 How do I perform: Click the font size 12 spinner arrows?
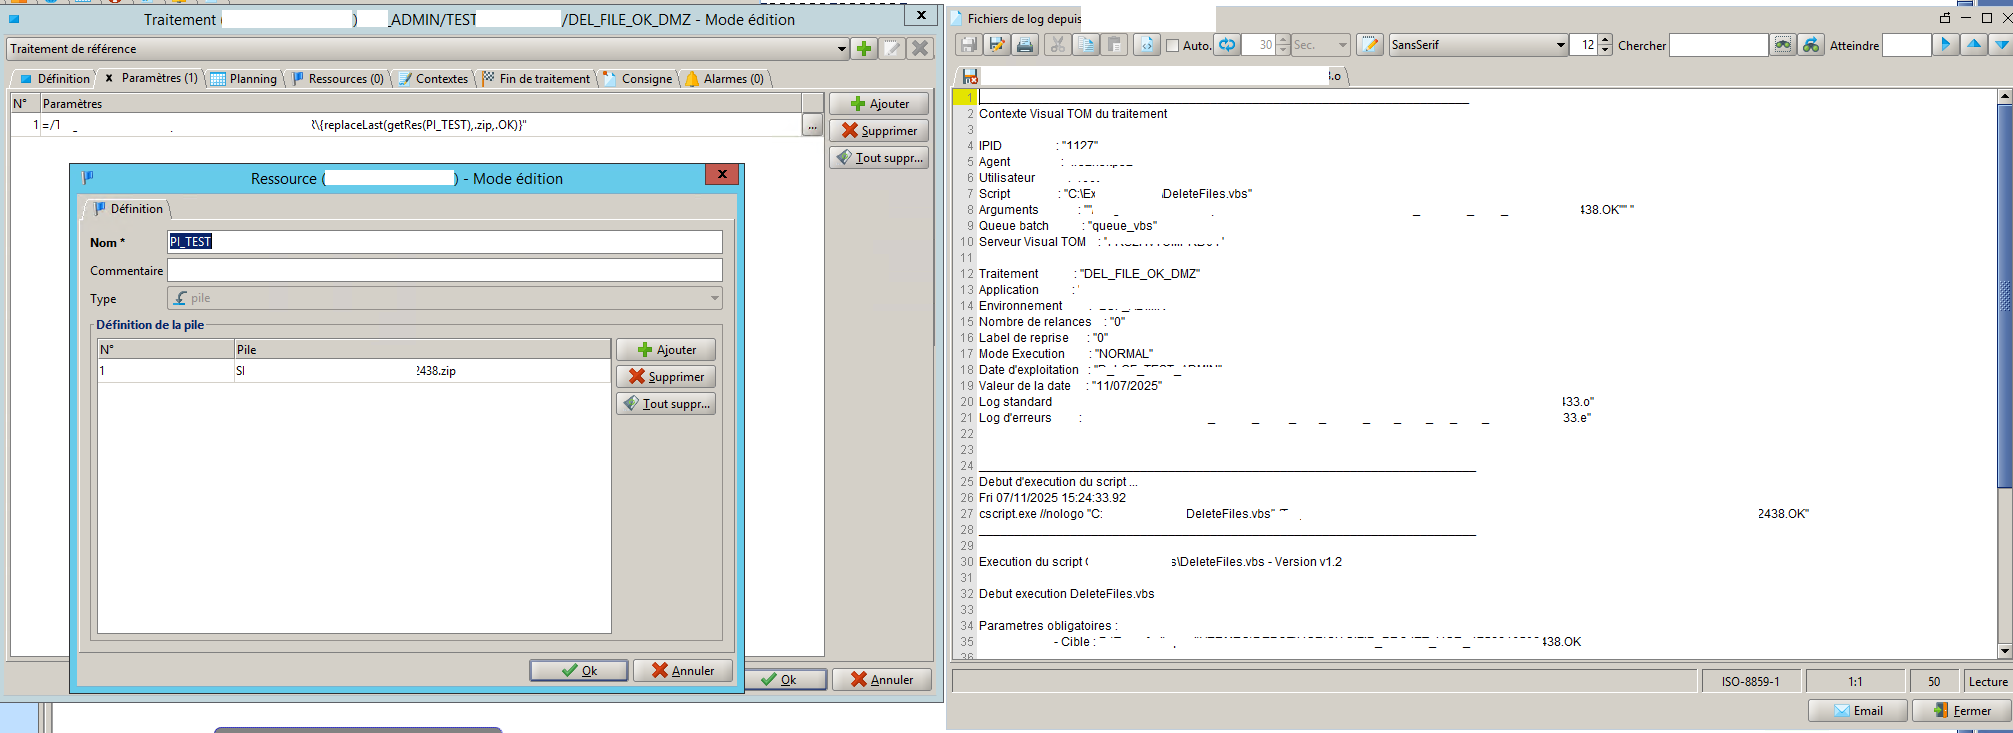1605,45
